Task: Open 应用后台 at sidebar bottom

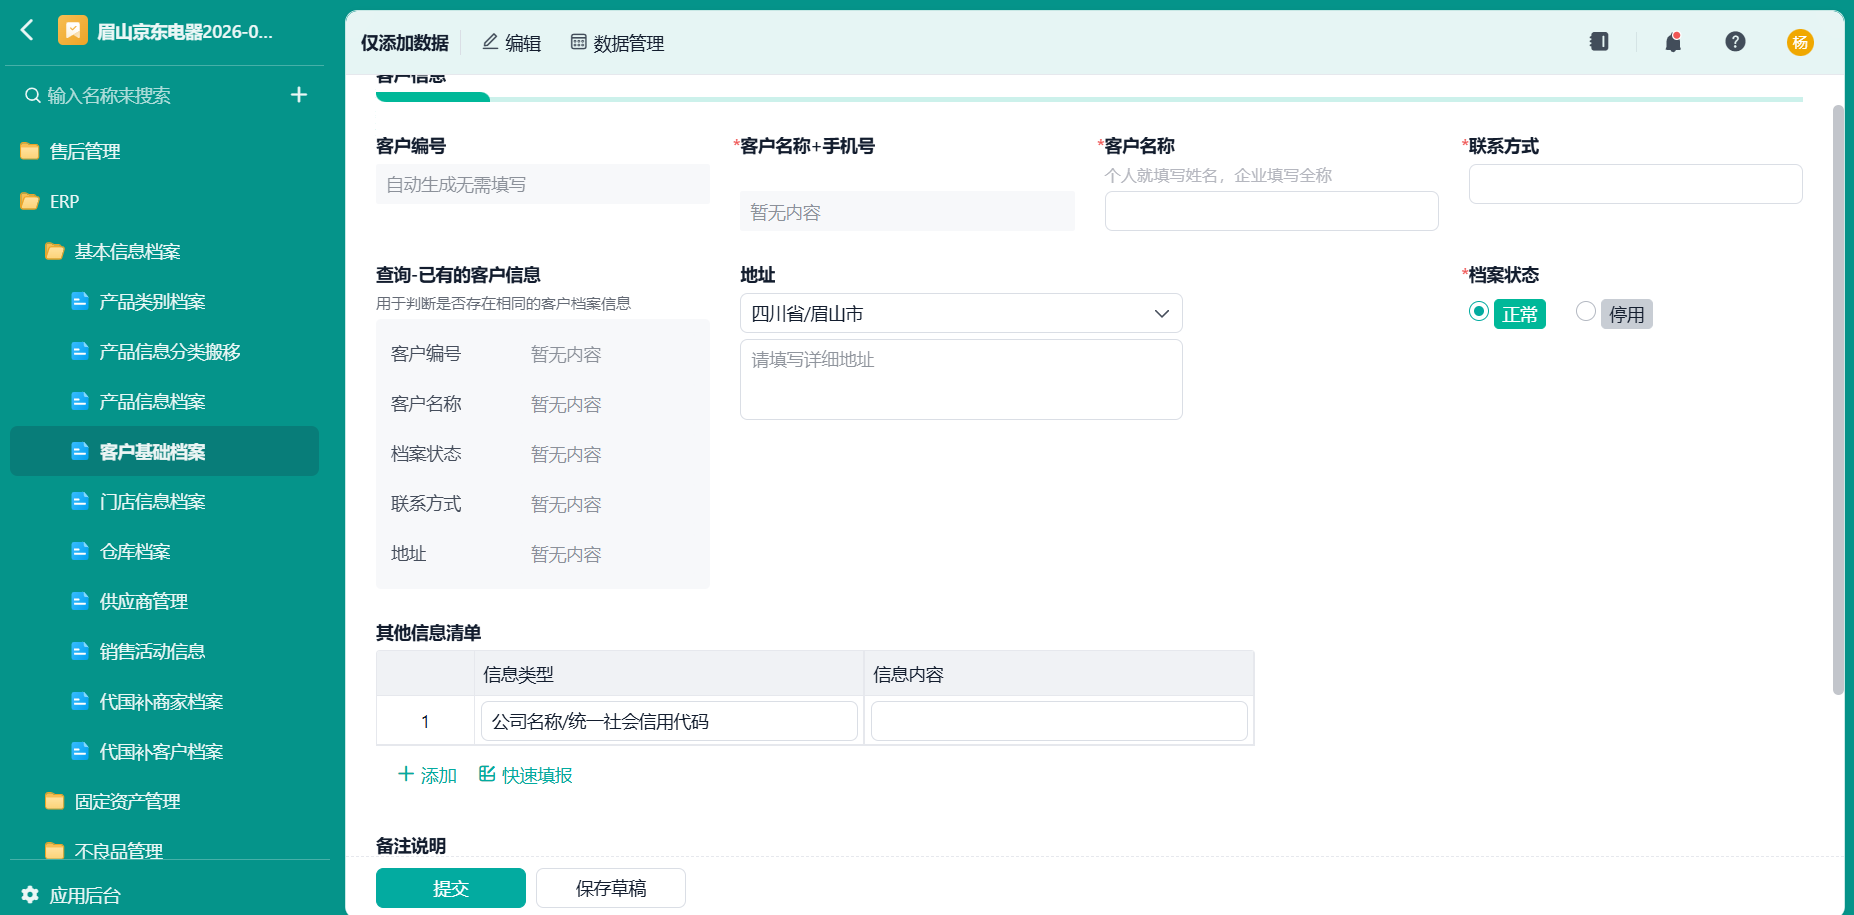Action: [71, 895]
